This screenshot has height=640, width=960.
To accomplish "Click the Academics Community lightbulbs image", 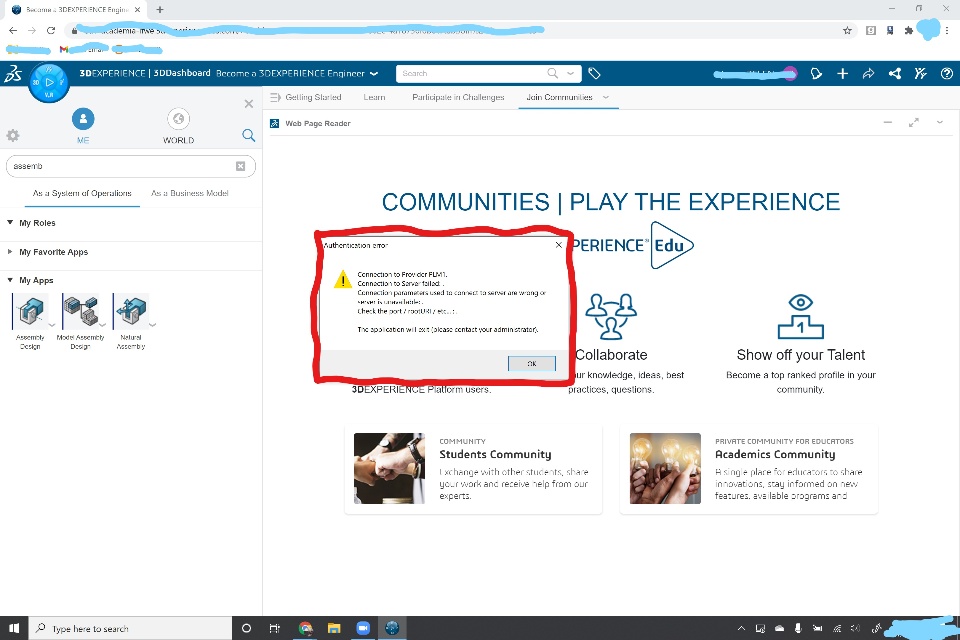I will tap(666, 469).
